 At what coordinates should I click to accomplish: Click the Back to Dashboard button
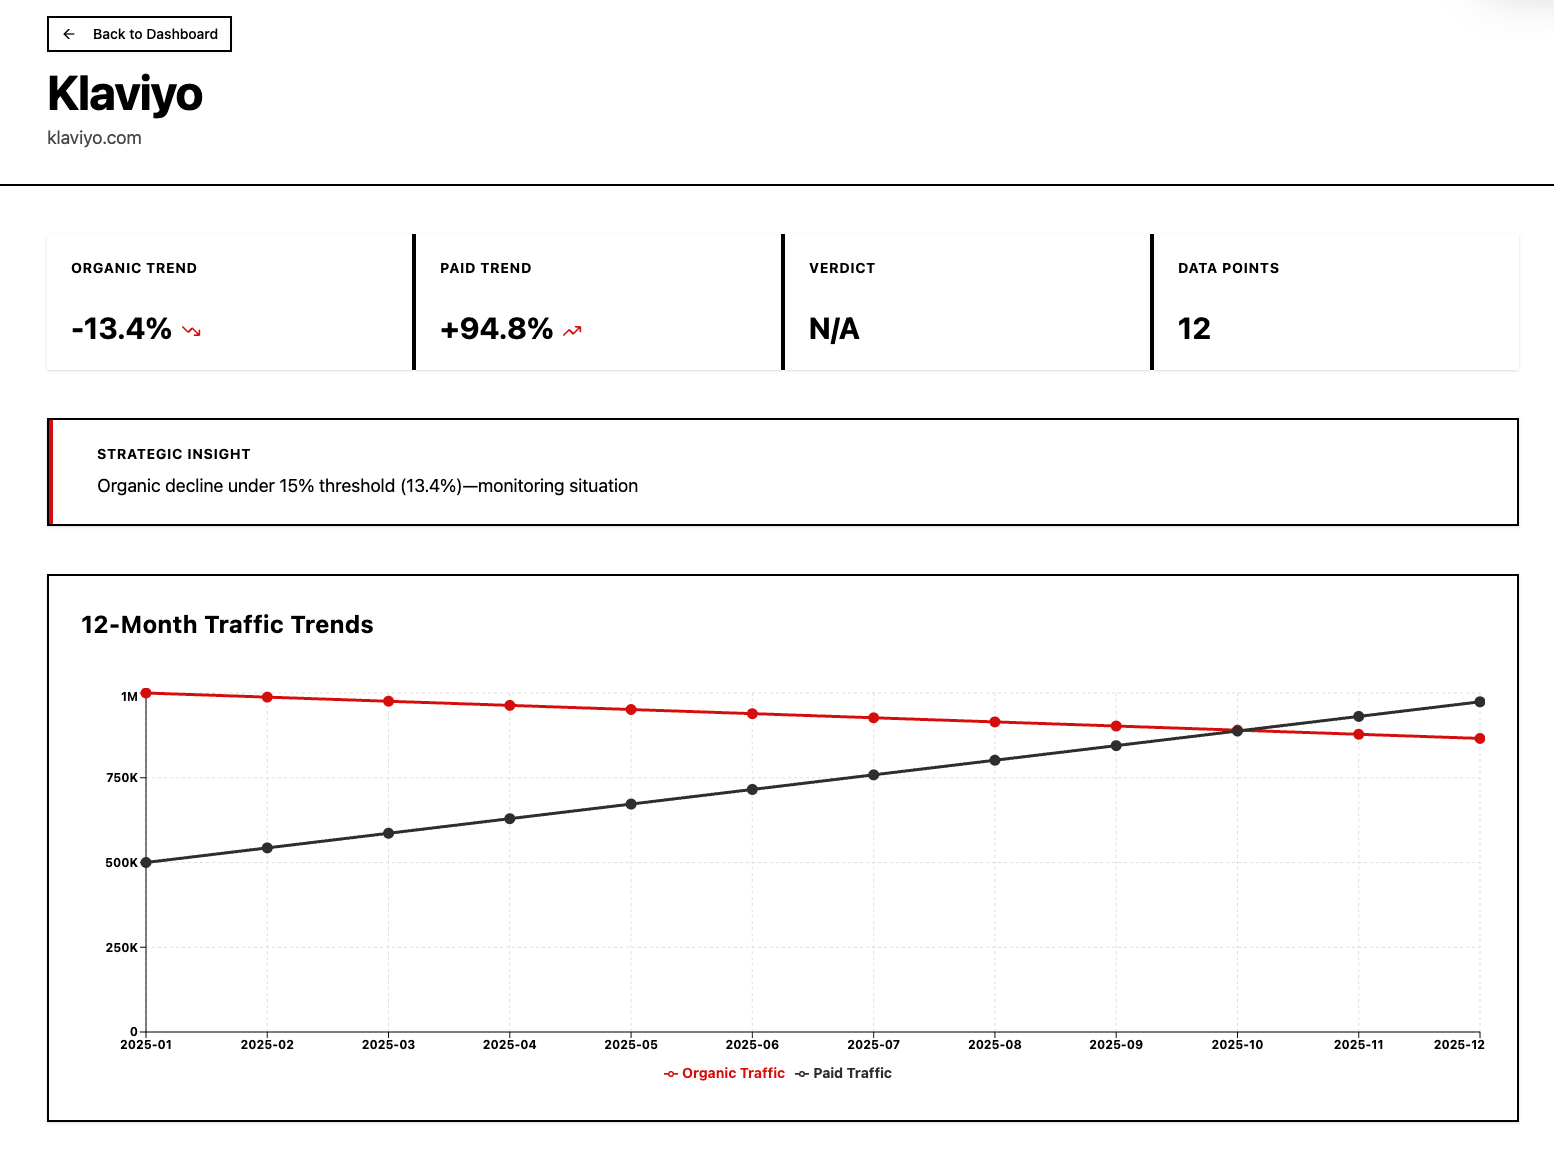(x=139, y=34)
